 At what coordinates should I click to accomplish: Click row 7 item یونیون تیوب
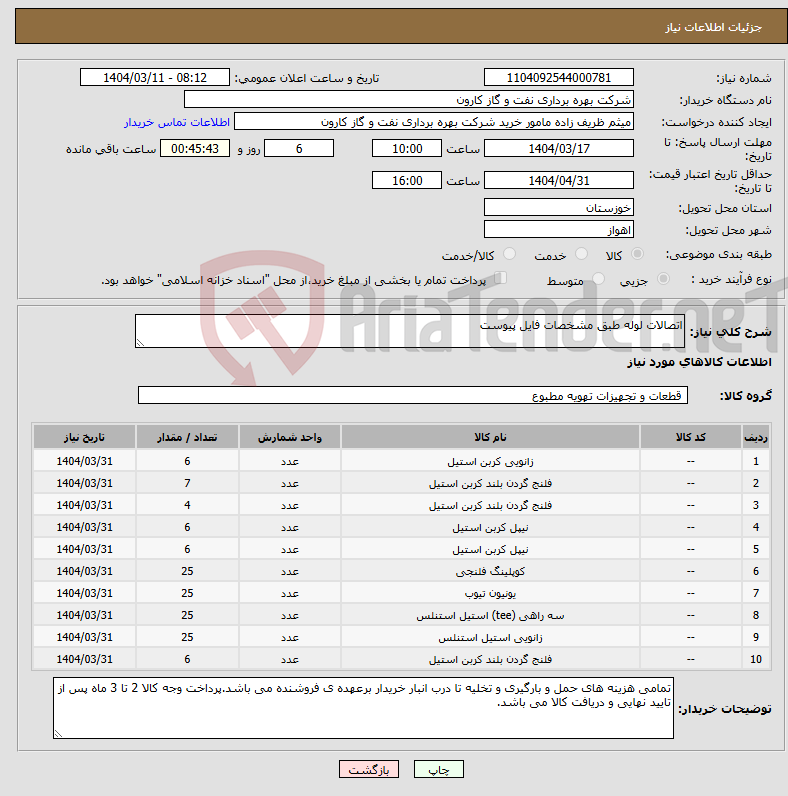pos(490,593)
